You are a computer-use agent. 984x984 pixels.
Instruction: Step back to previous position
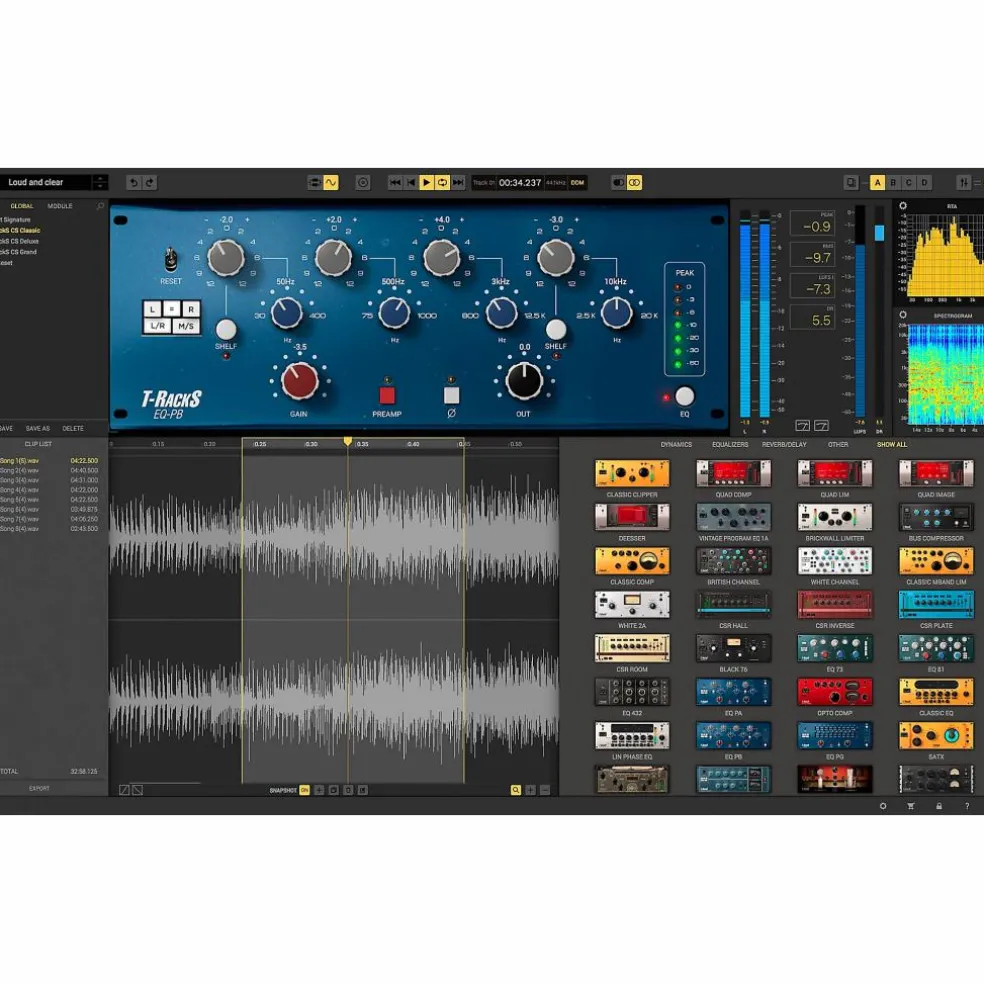click(410, 183)
